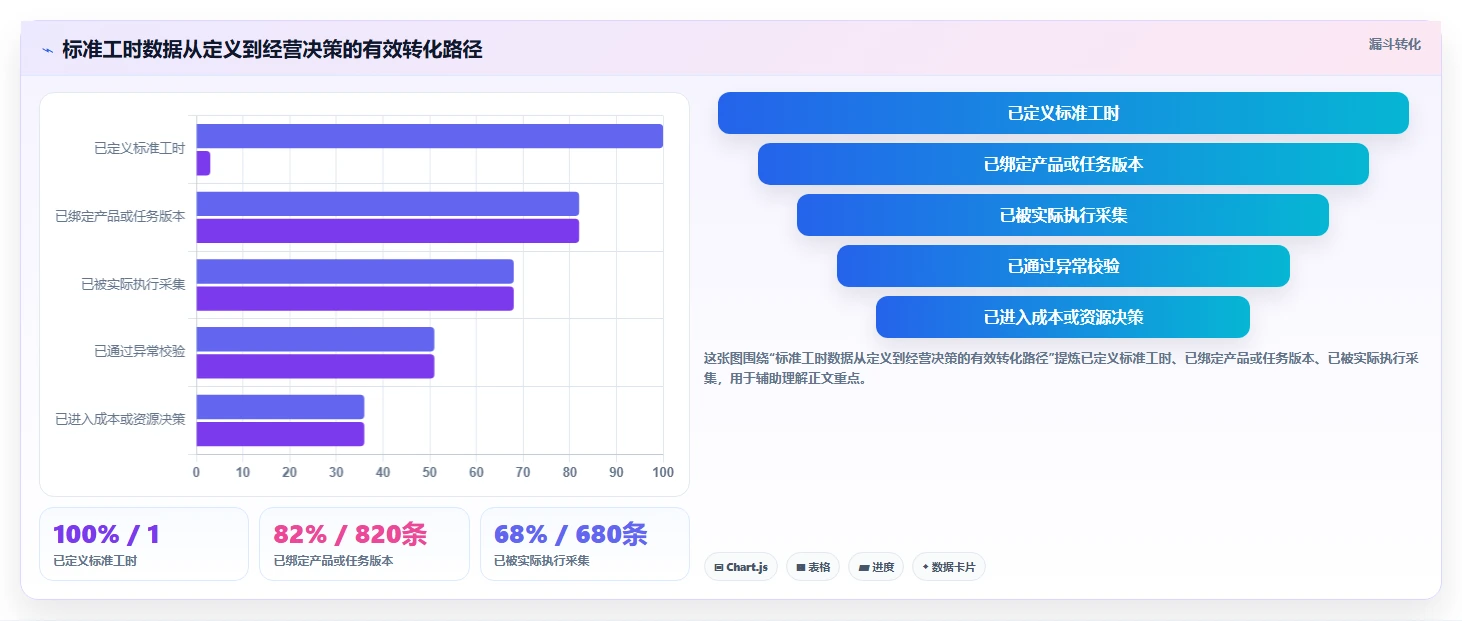Click the 已定义标准工时 funnel stage
The height and width of the screenshot is (621, 1462).
pos(1063,113)
